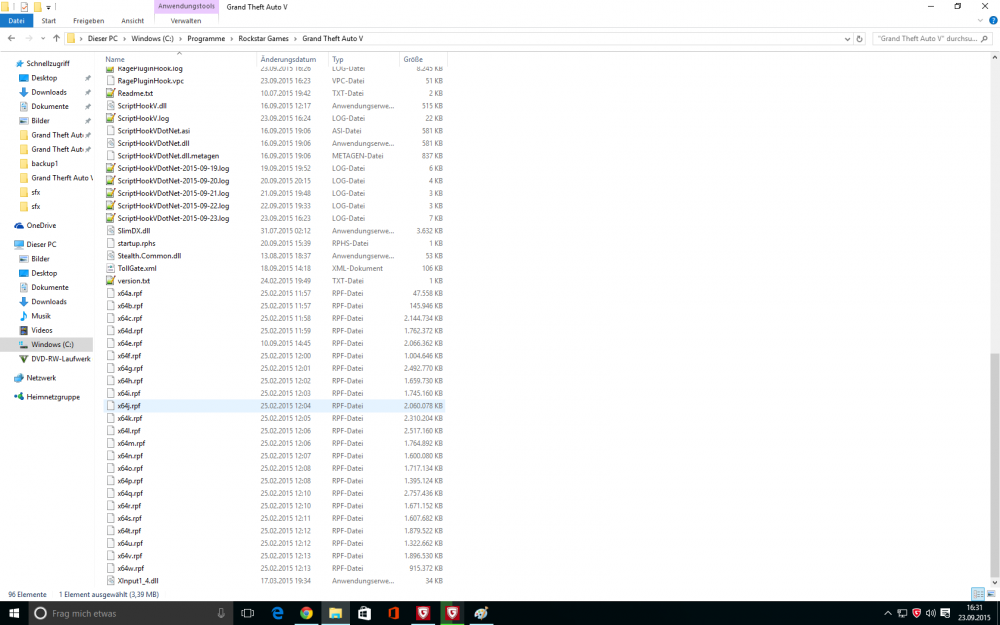The width and height of the screenshot is (1000, 625).
Task: Sort by Typ column header
Action: [364, 59]
